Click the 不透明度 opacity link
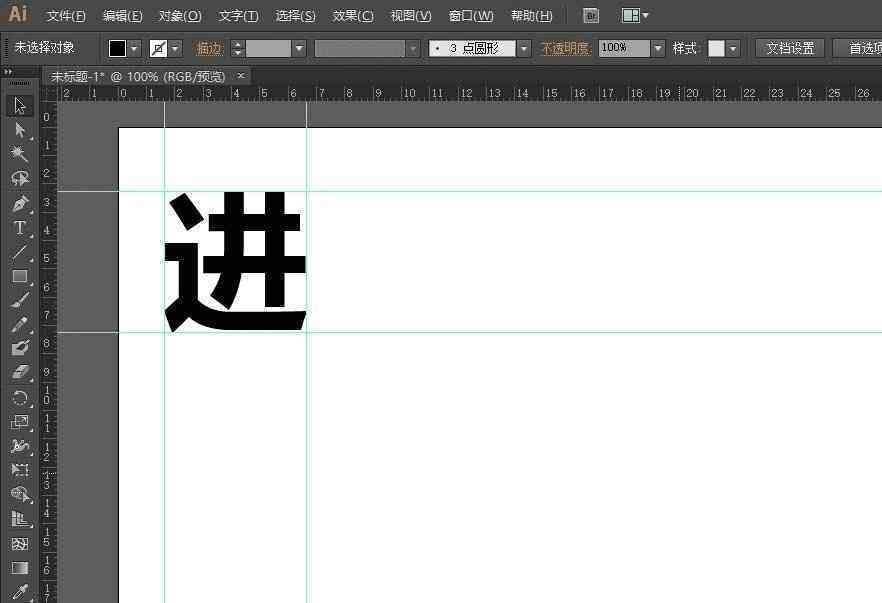This screenshot has height=603, width=882. pyautogui.click(x=566, y=48)
